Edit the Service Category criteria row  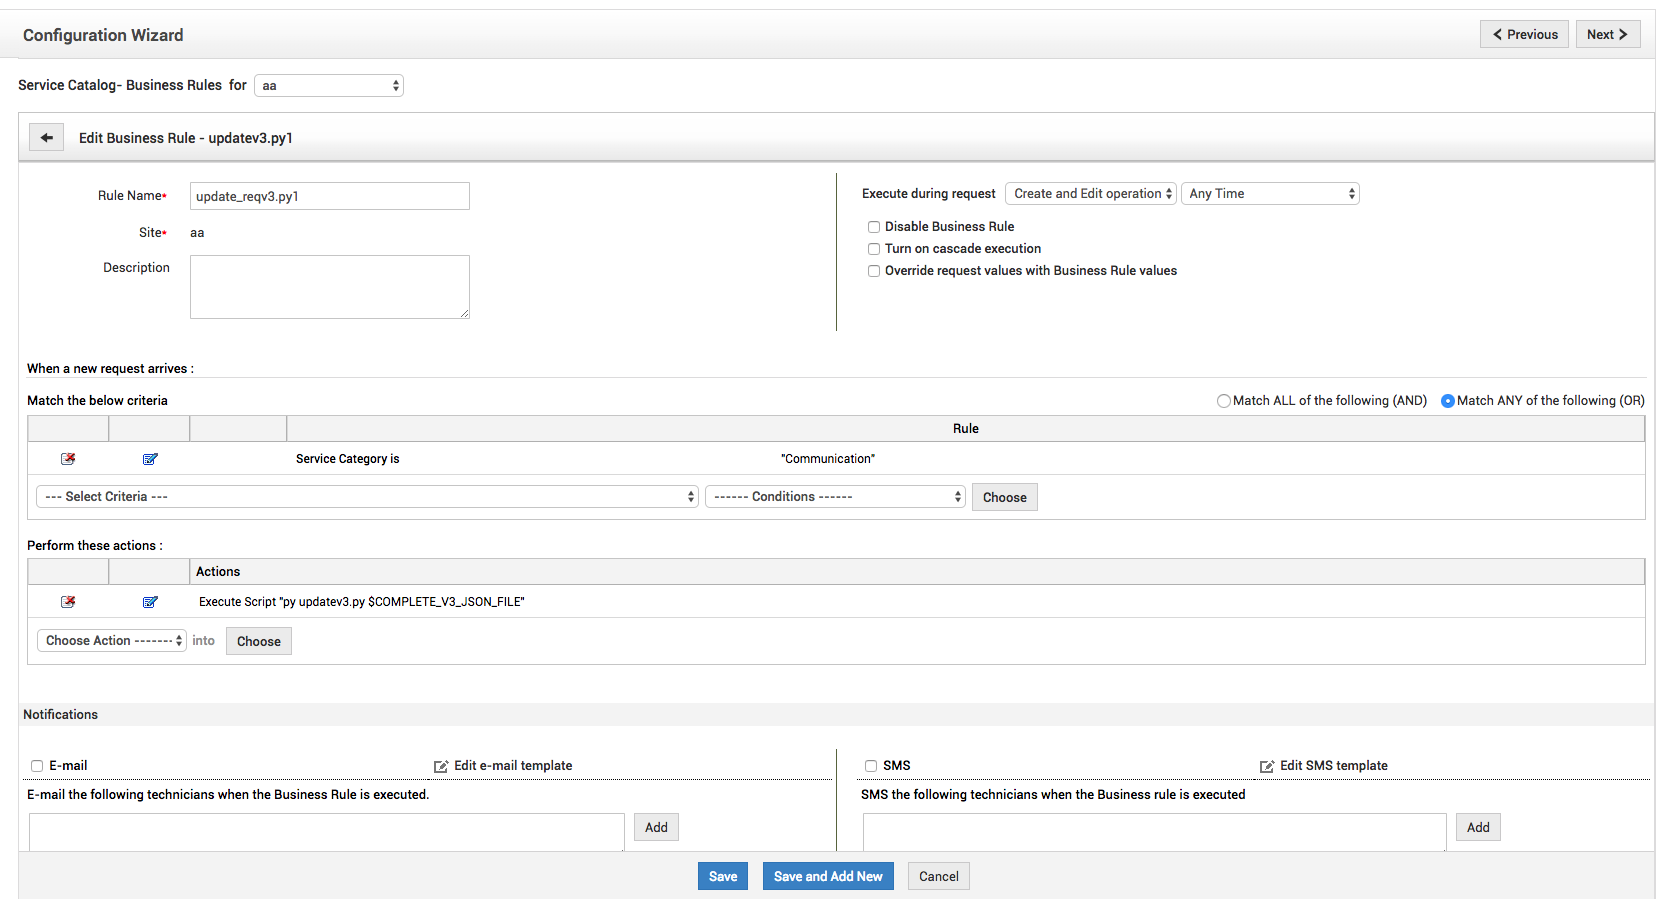150,459
